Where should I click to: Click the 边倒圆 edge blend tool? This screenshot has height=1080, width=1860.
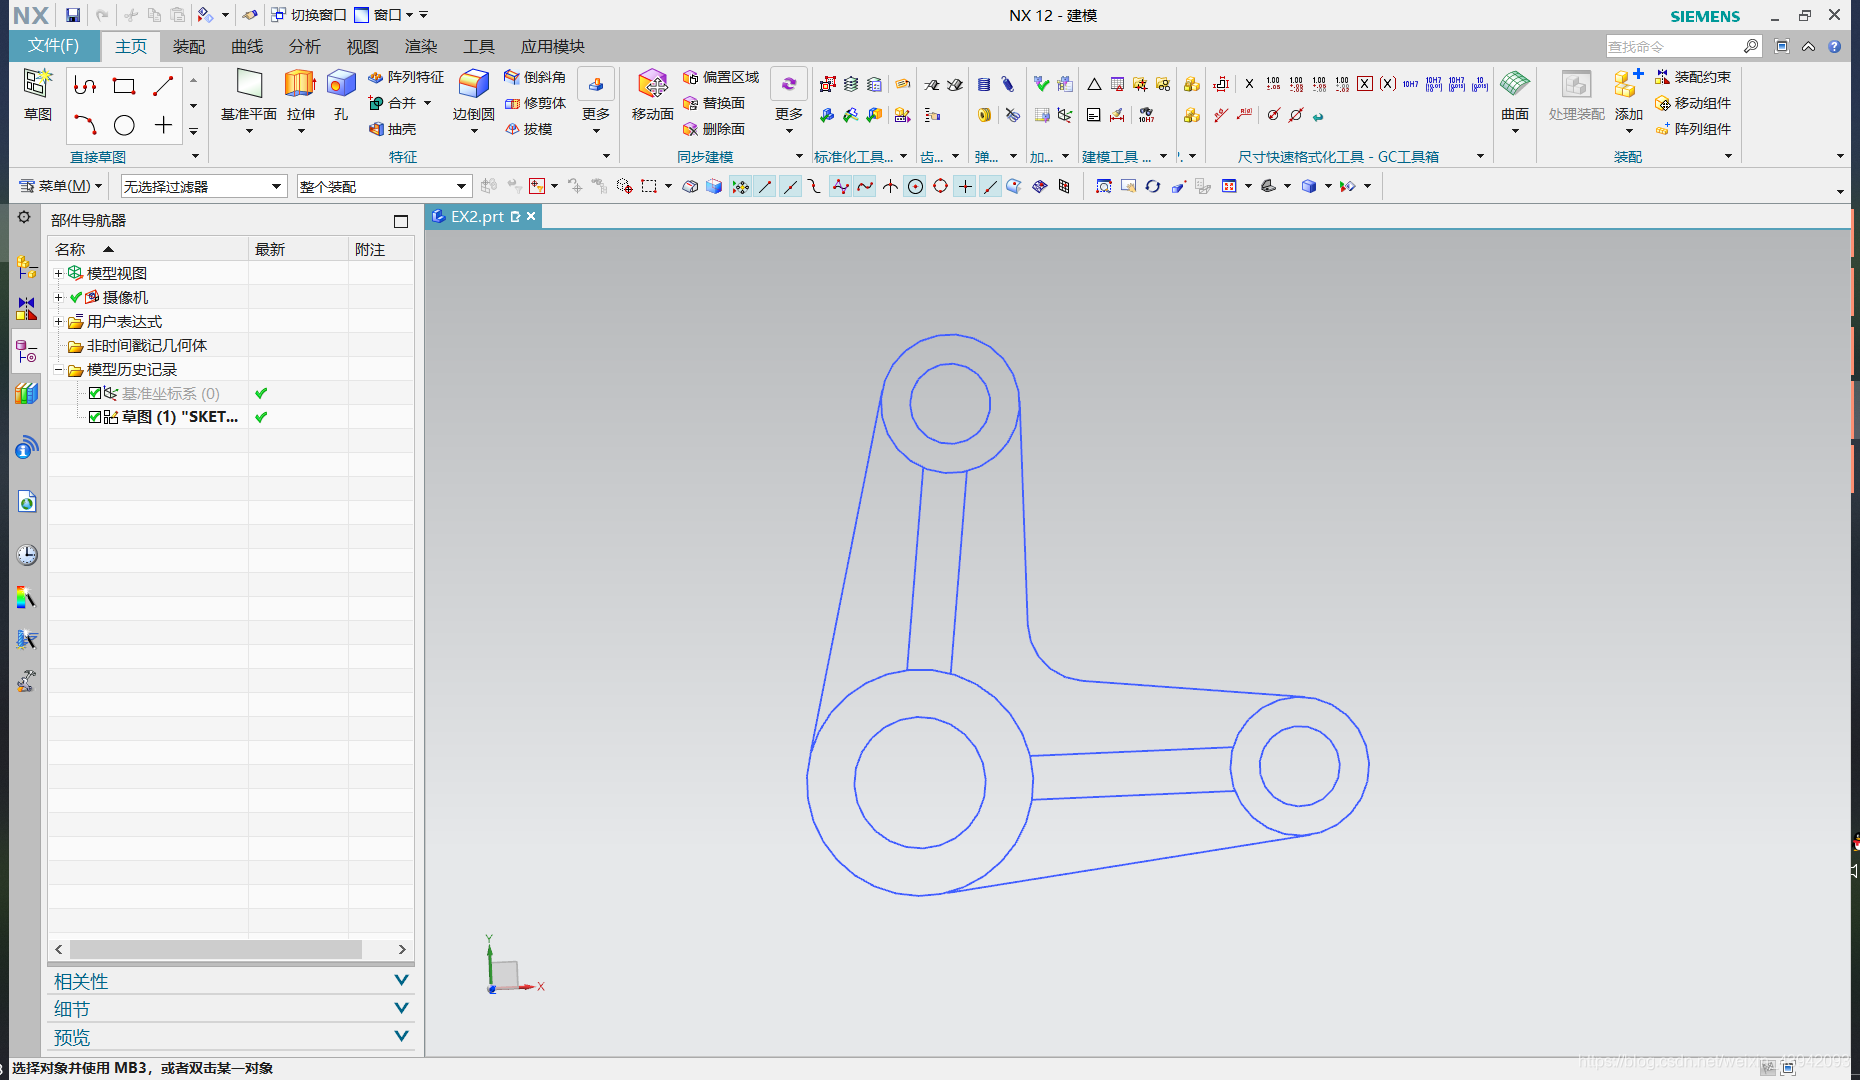[x=473, y=97]
